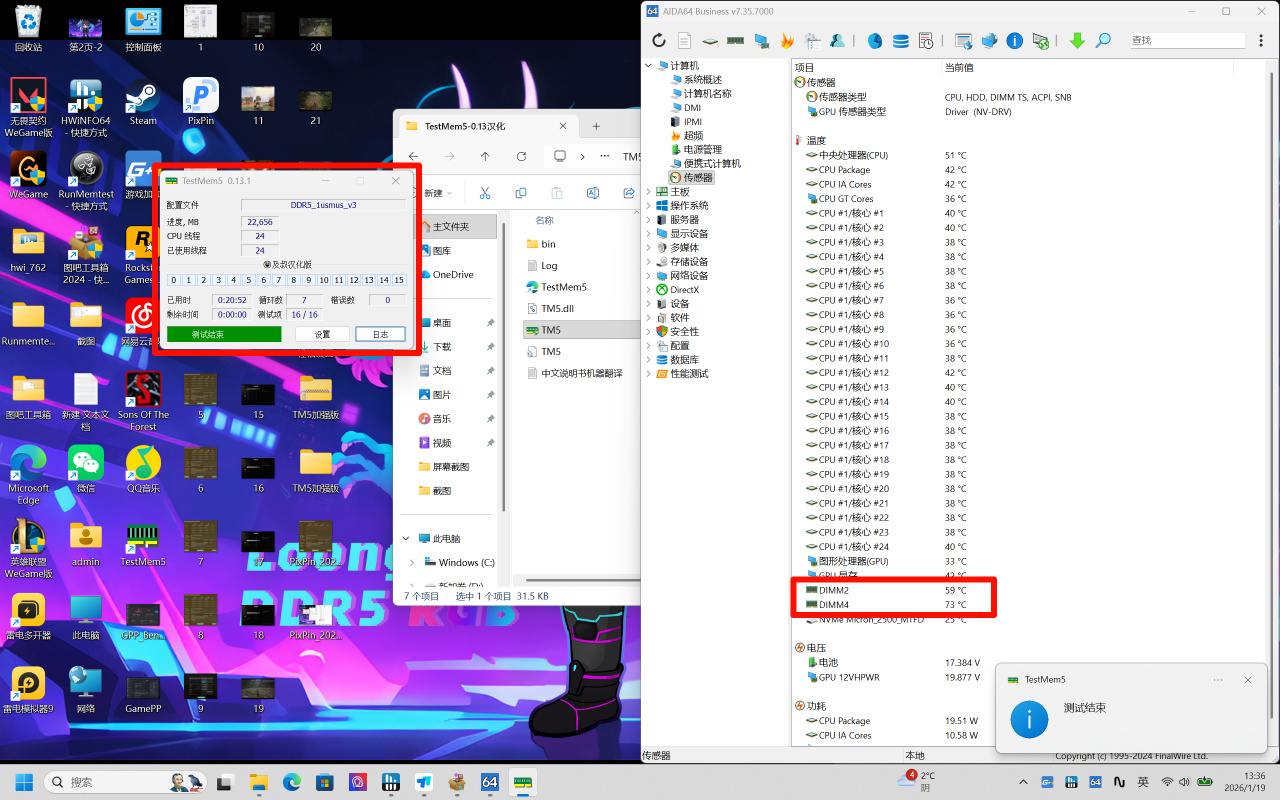Click the 项目 column header in AIDA64
This screenshot has height=800, width=1280.
coord(866,68)
